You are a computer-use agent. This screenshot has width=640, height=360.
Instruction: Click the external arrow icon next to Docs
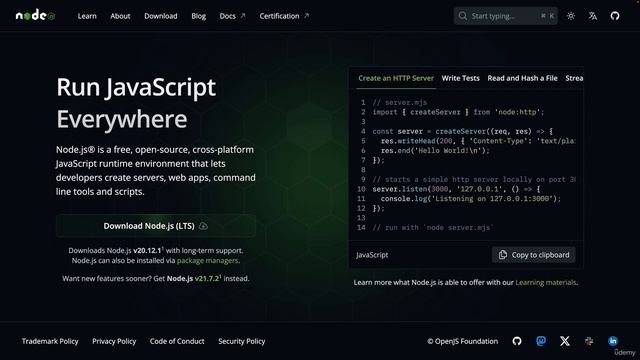coord(243,16)
